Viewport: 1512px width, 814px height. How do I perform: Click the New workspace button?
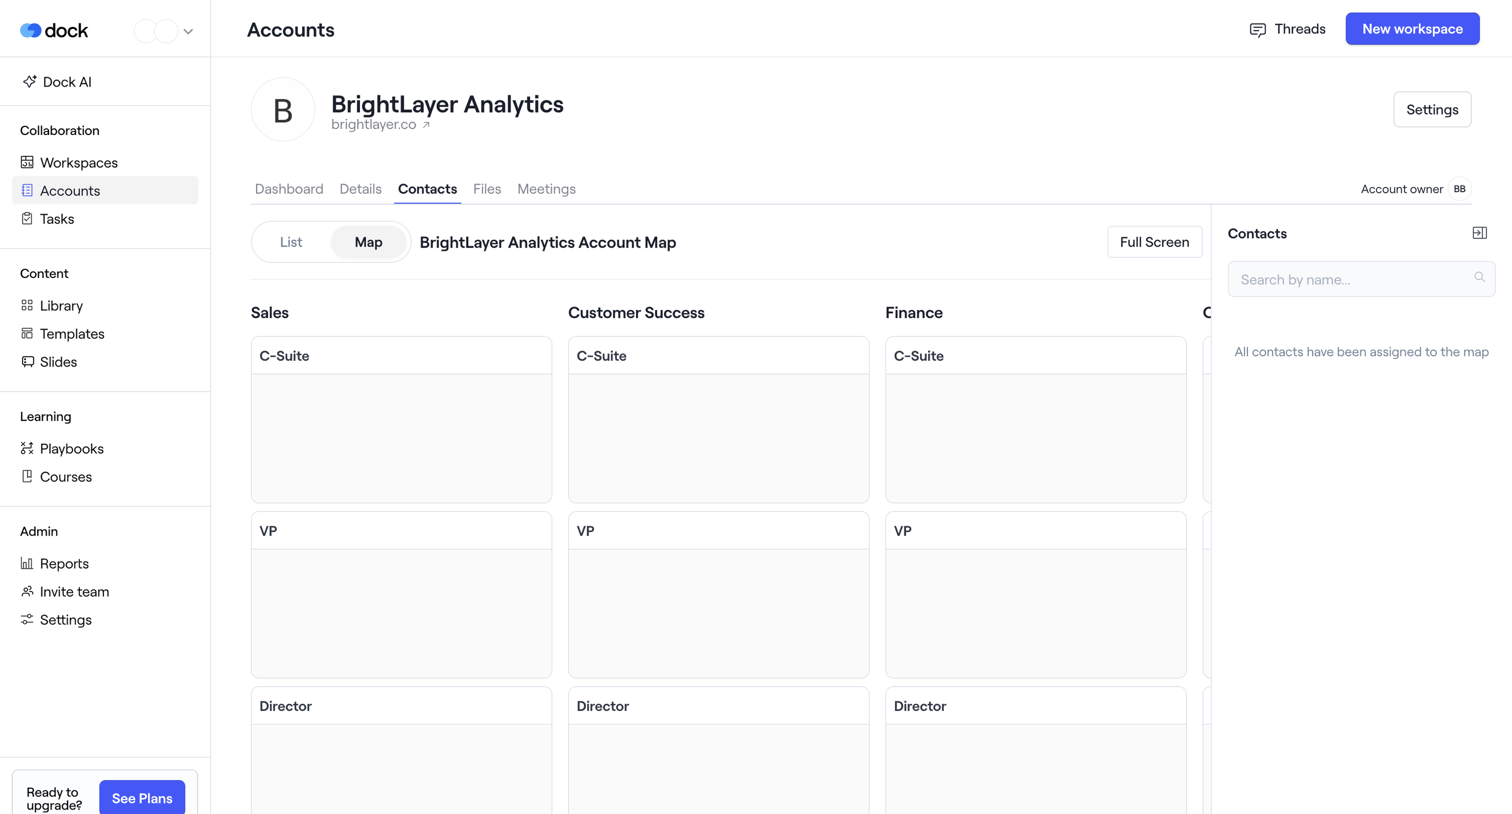tap(1412, 29)
